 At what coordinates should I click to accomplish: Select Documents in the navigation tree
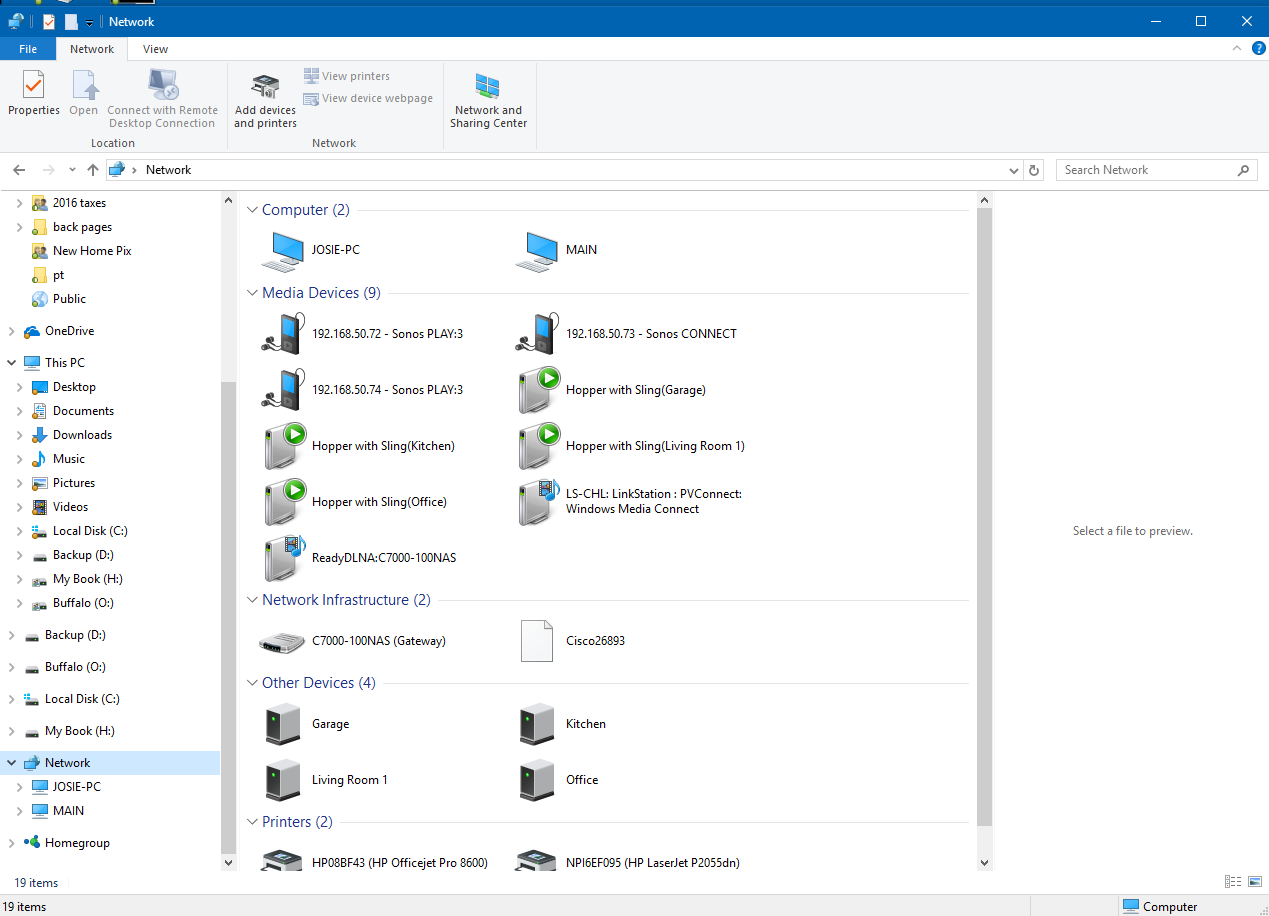(83, 411)
